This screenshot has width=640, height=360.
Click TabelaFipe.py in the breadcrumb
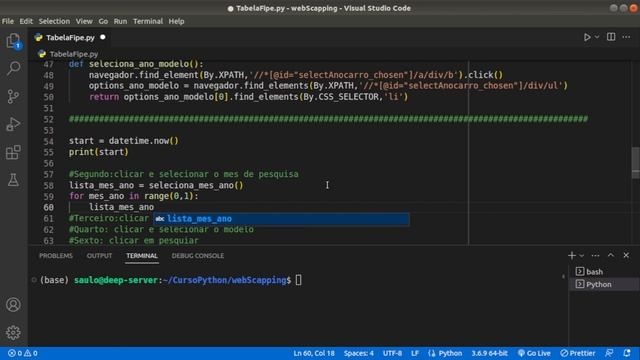pos(74,54)
